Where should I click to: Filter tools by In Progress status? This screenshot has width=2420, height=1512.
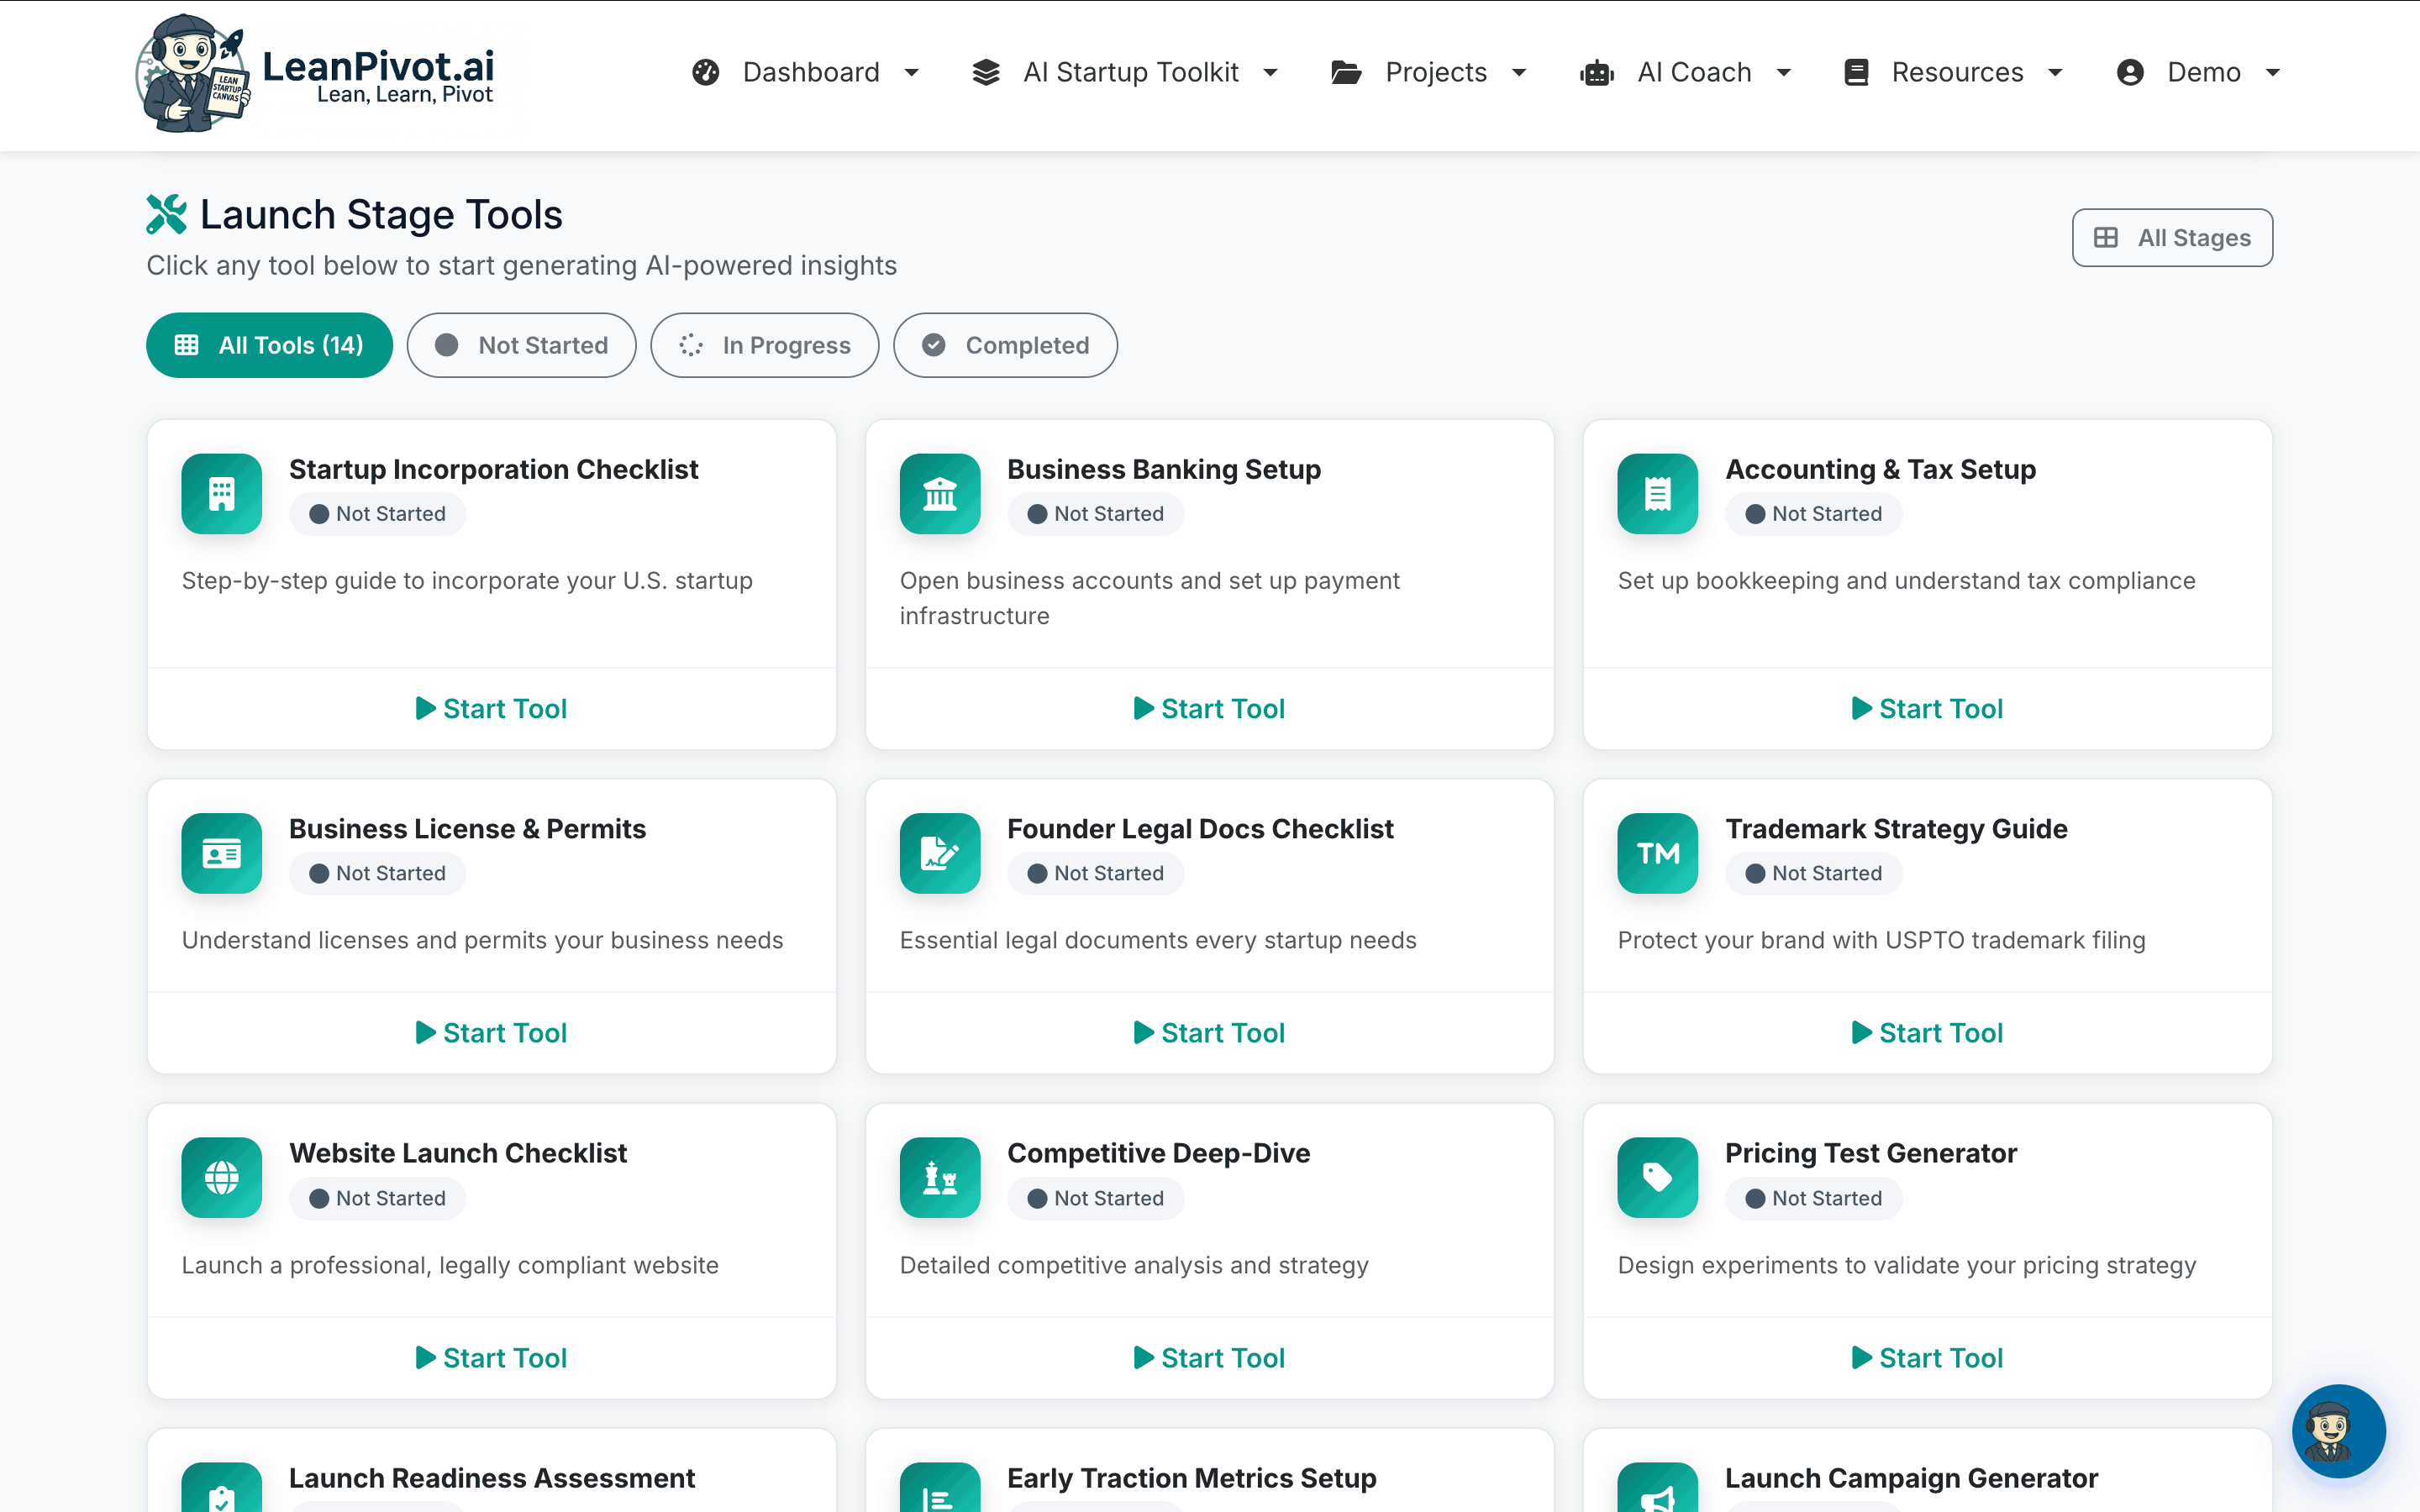[764, 345]
